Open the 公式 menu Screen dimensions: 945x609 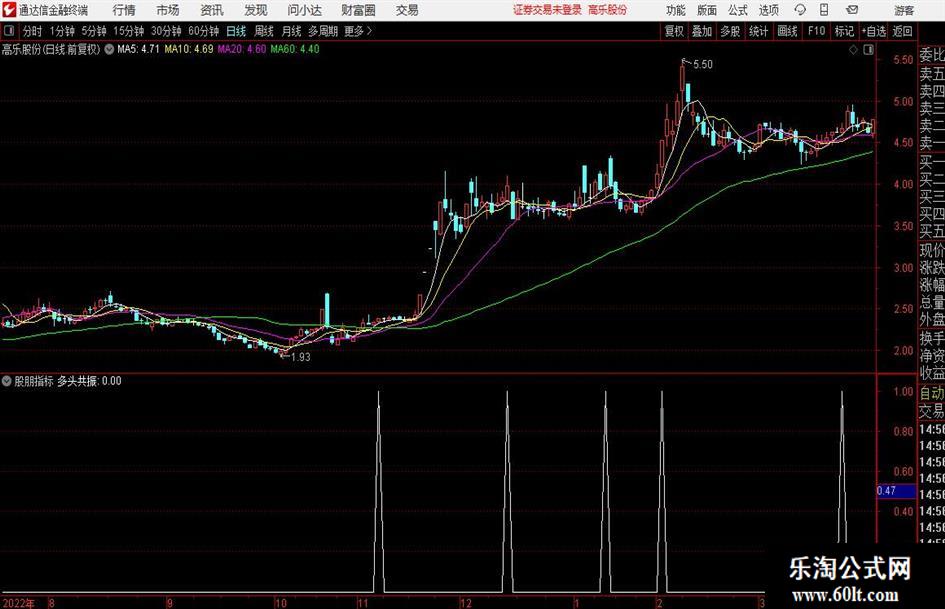point(738,10)
